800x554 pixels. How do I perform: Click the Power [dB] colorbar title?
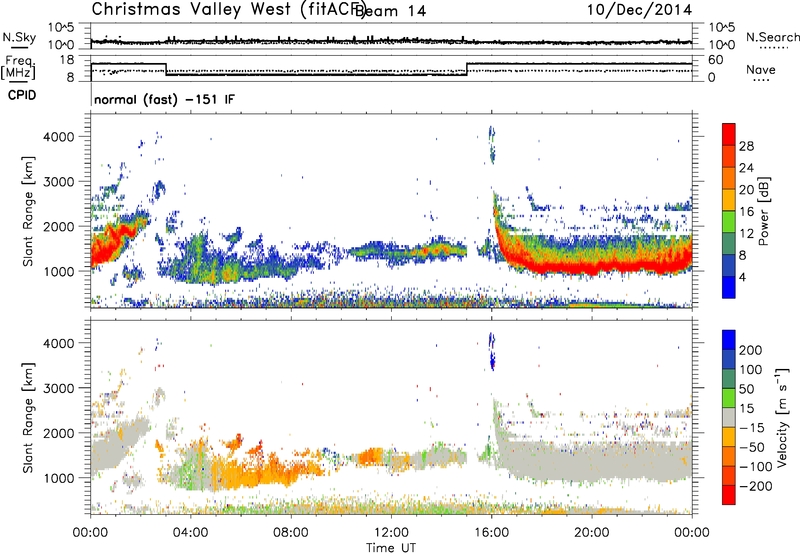(x=764, y=211)
